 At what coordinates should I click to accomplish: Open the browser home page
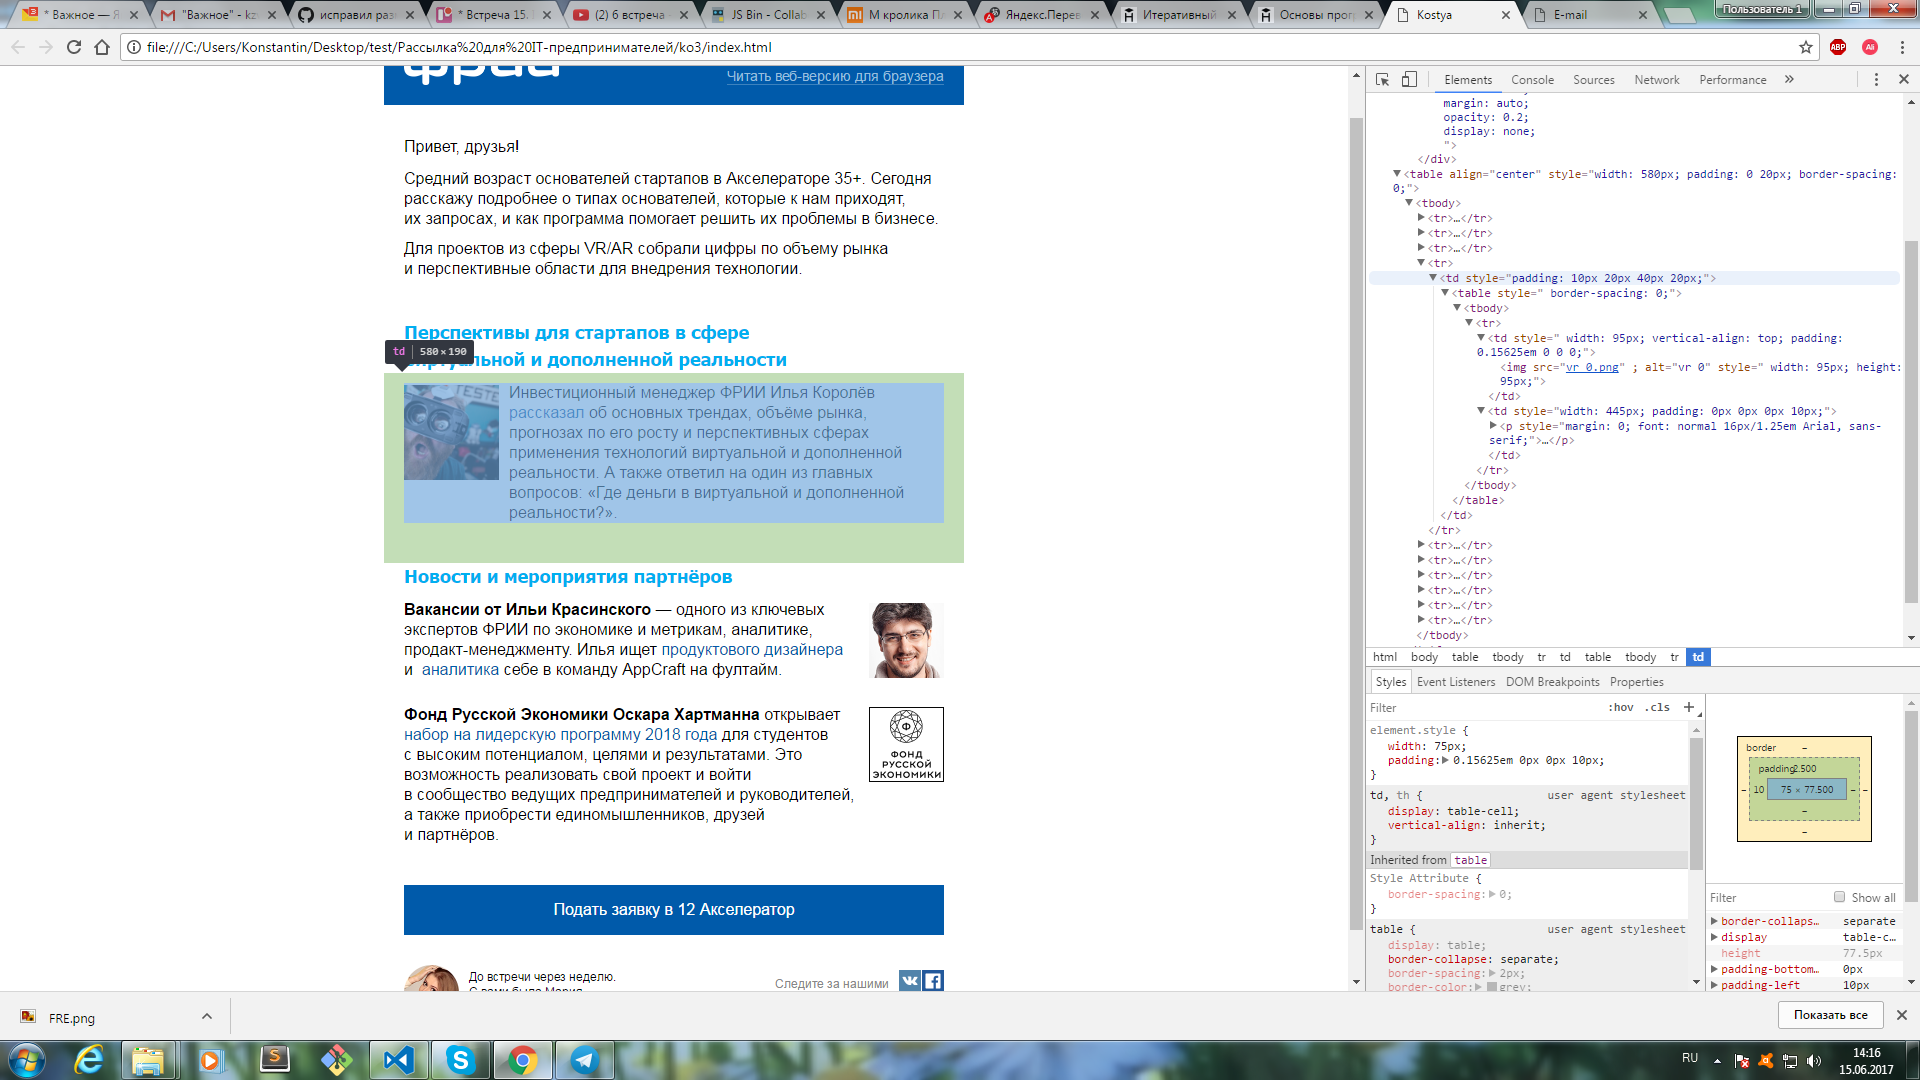pyautogui.click(x=102, y=47)
